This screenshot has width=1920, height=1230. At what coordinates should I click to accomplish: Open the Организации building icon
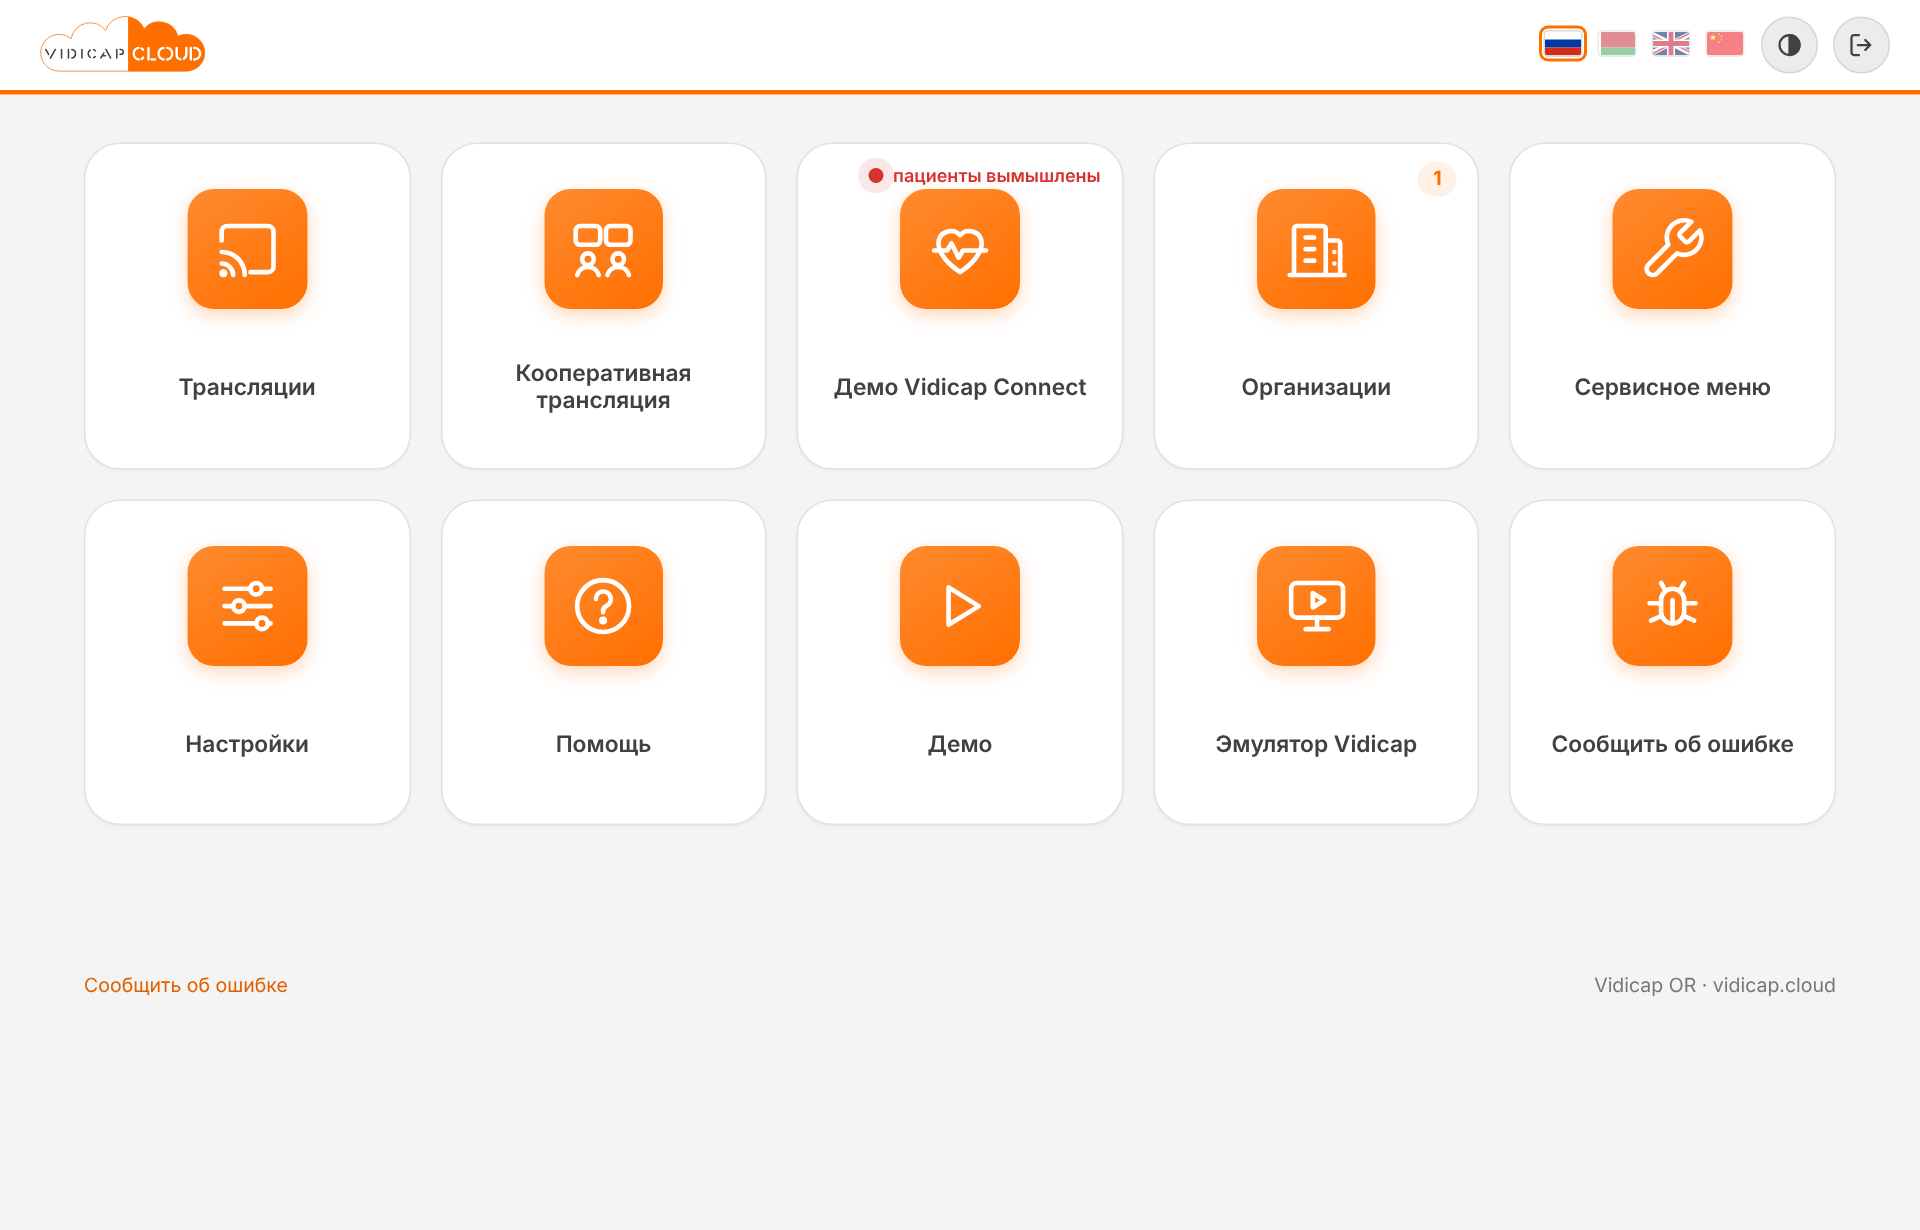1316,249
